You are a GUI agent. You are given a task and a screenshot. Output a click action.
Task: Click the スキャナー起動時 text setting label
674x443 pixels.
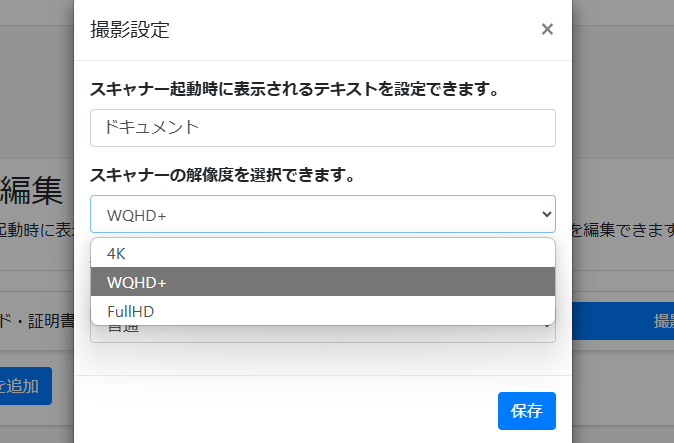point(294,89)
